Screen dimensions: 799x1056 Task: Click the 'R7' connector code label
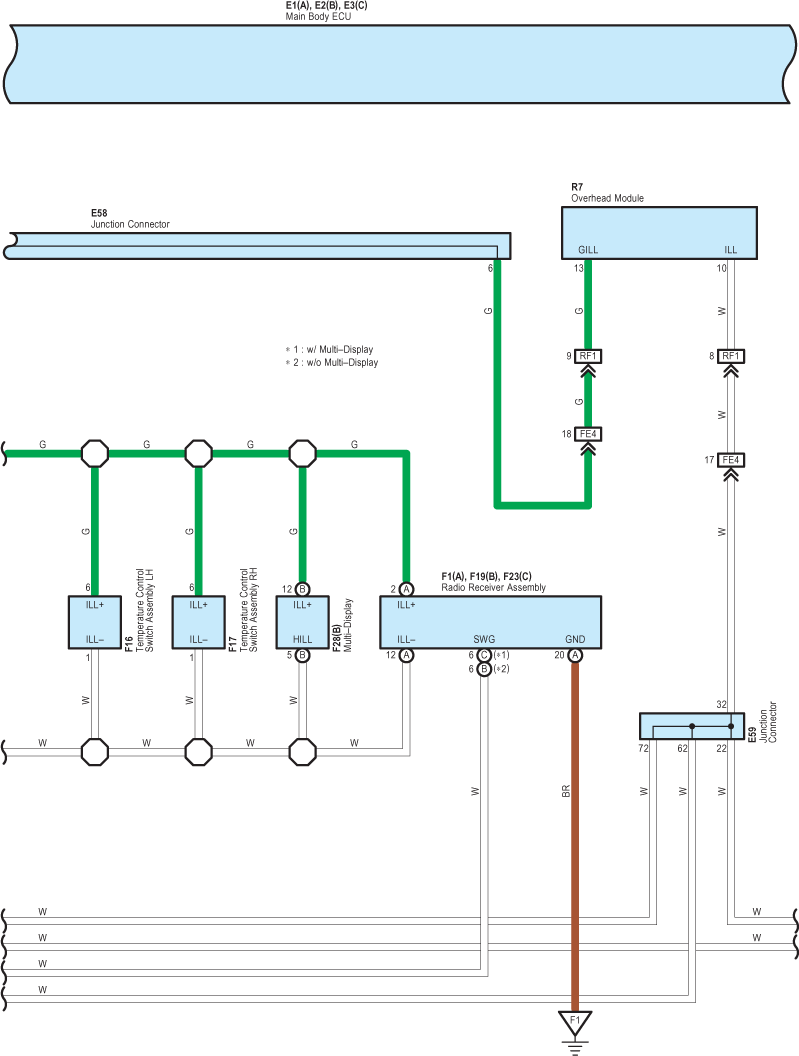tap(577, 187)
